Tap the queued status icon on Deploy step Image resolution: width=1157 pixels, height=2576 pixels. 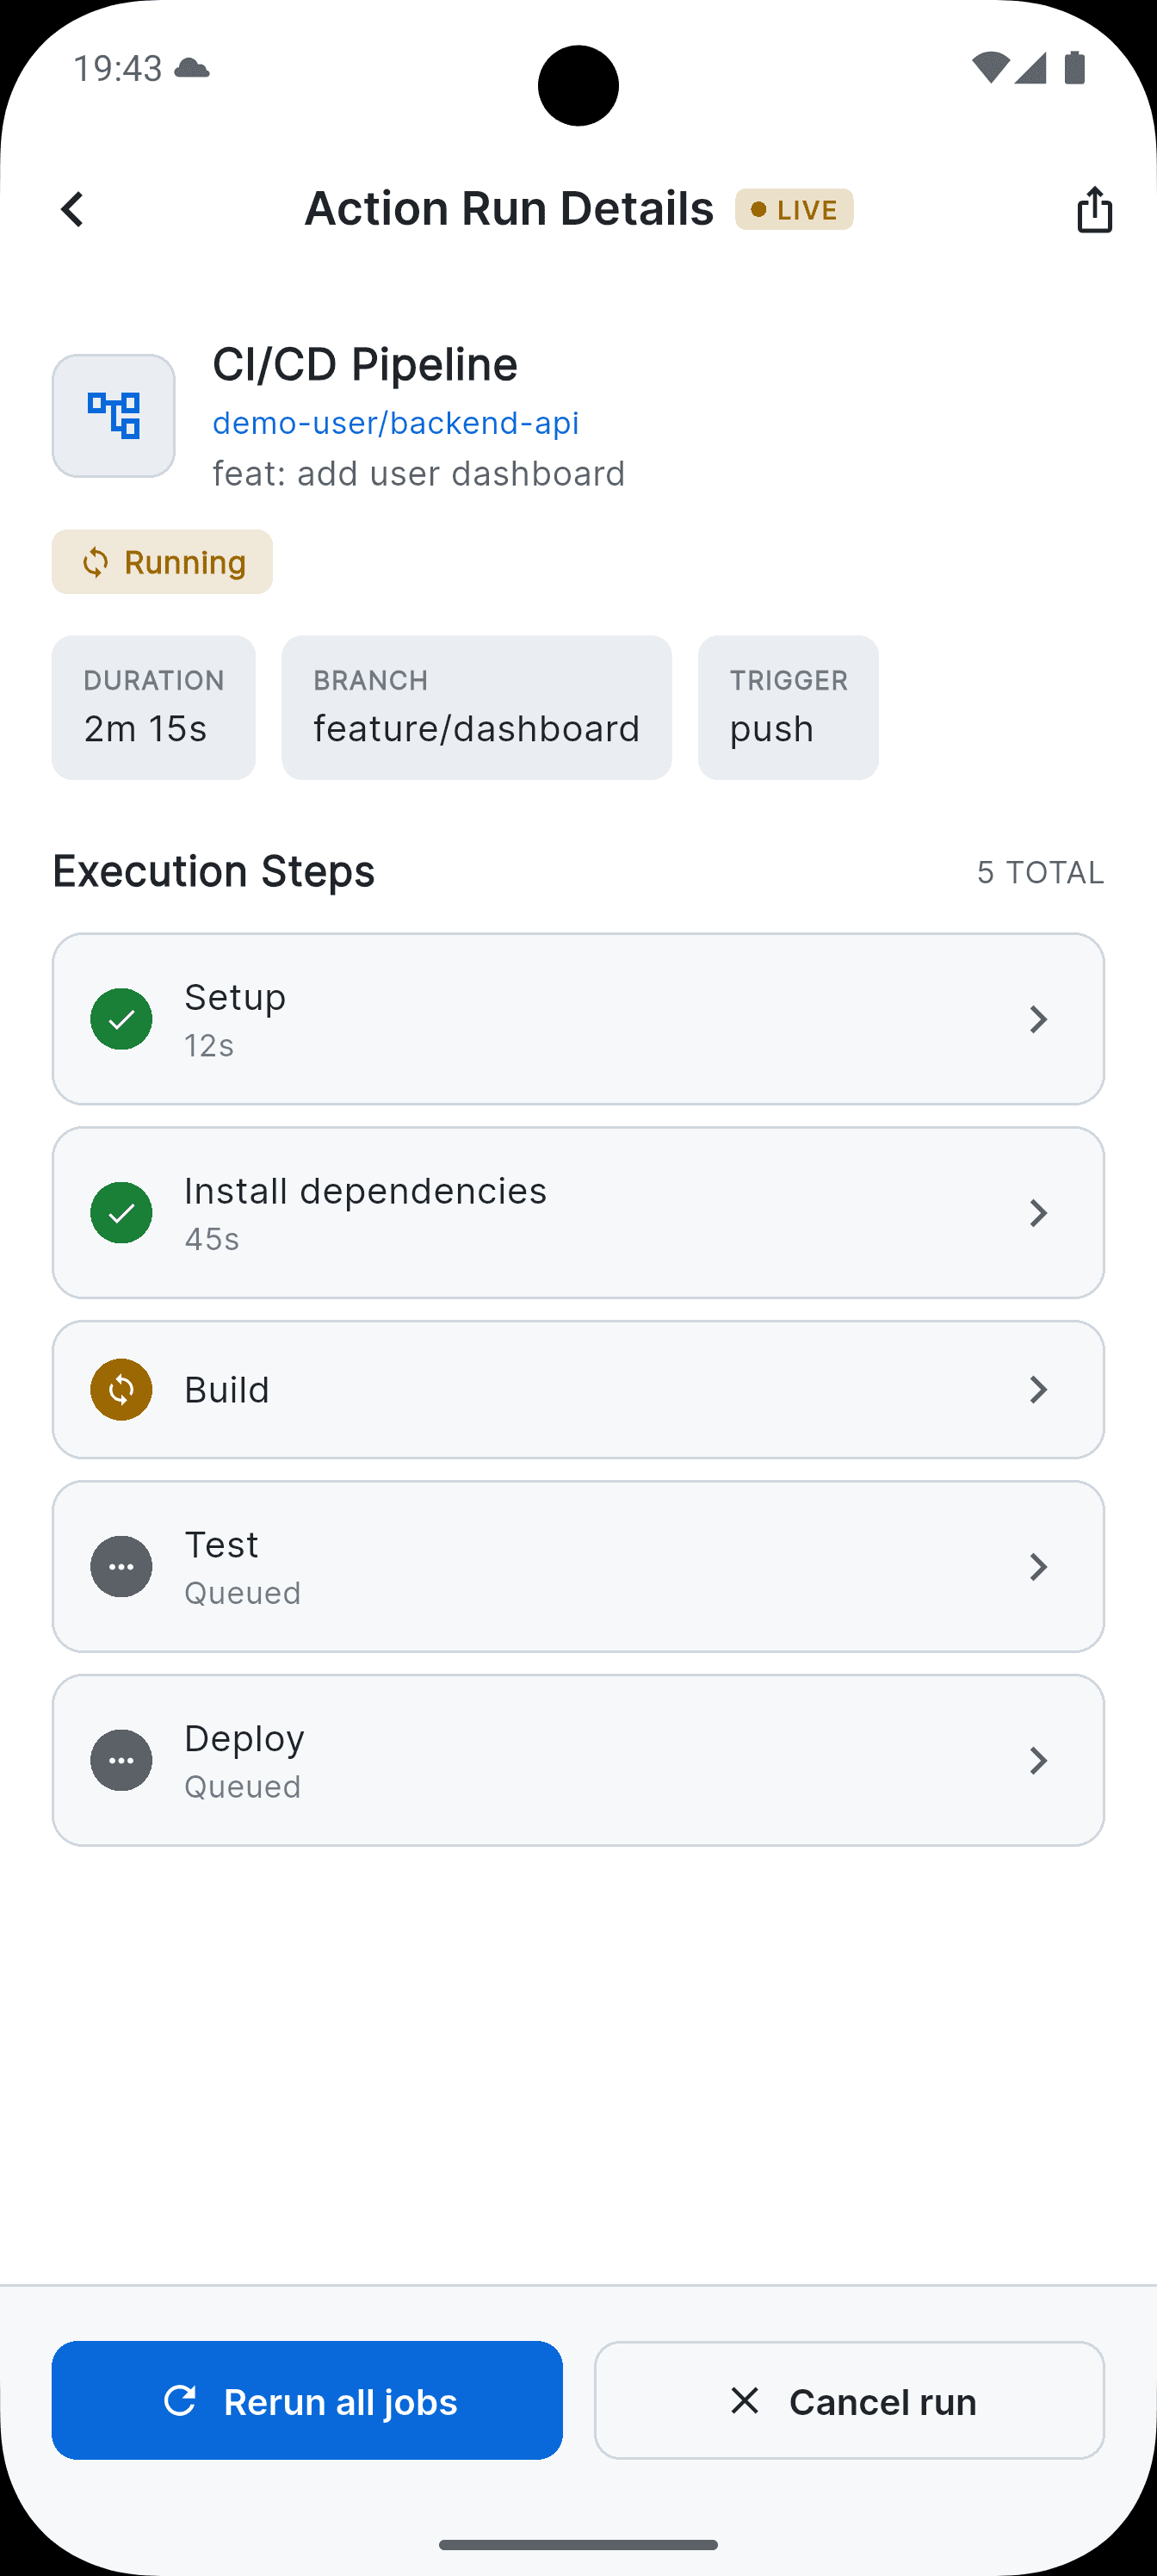[120, 1760]
